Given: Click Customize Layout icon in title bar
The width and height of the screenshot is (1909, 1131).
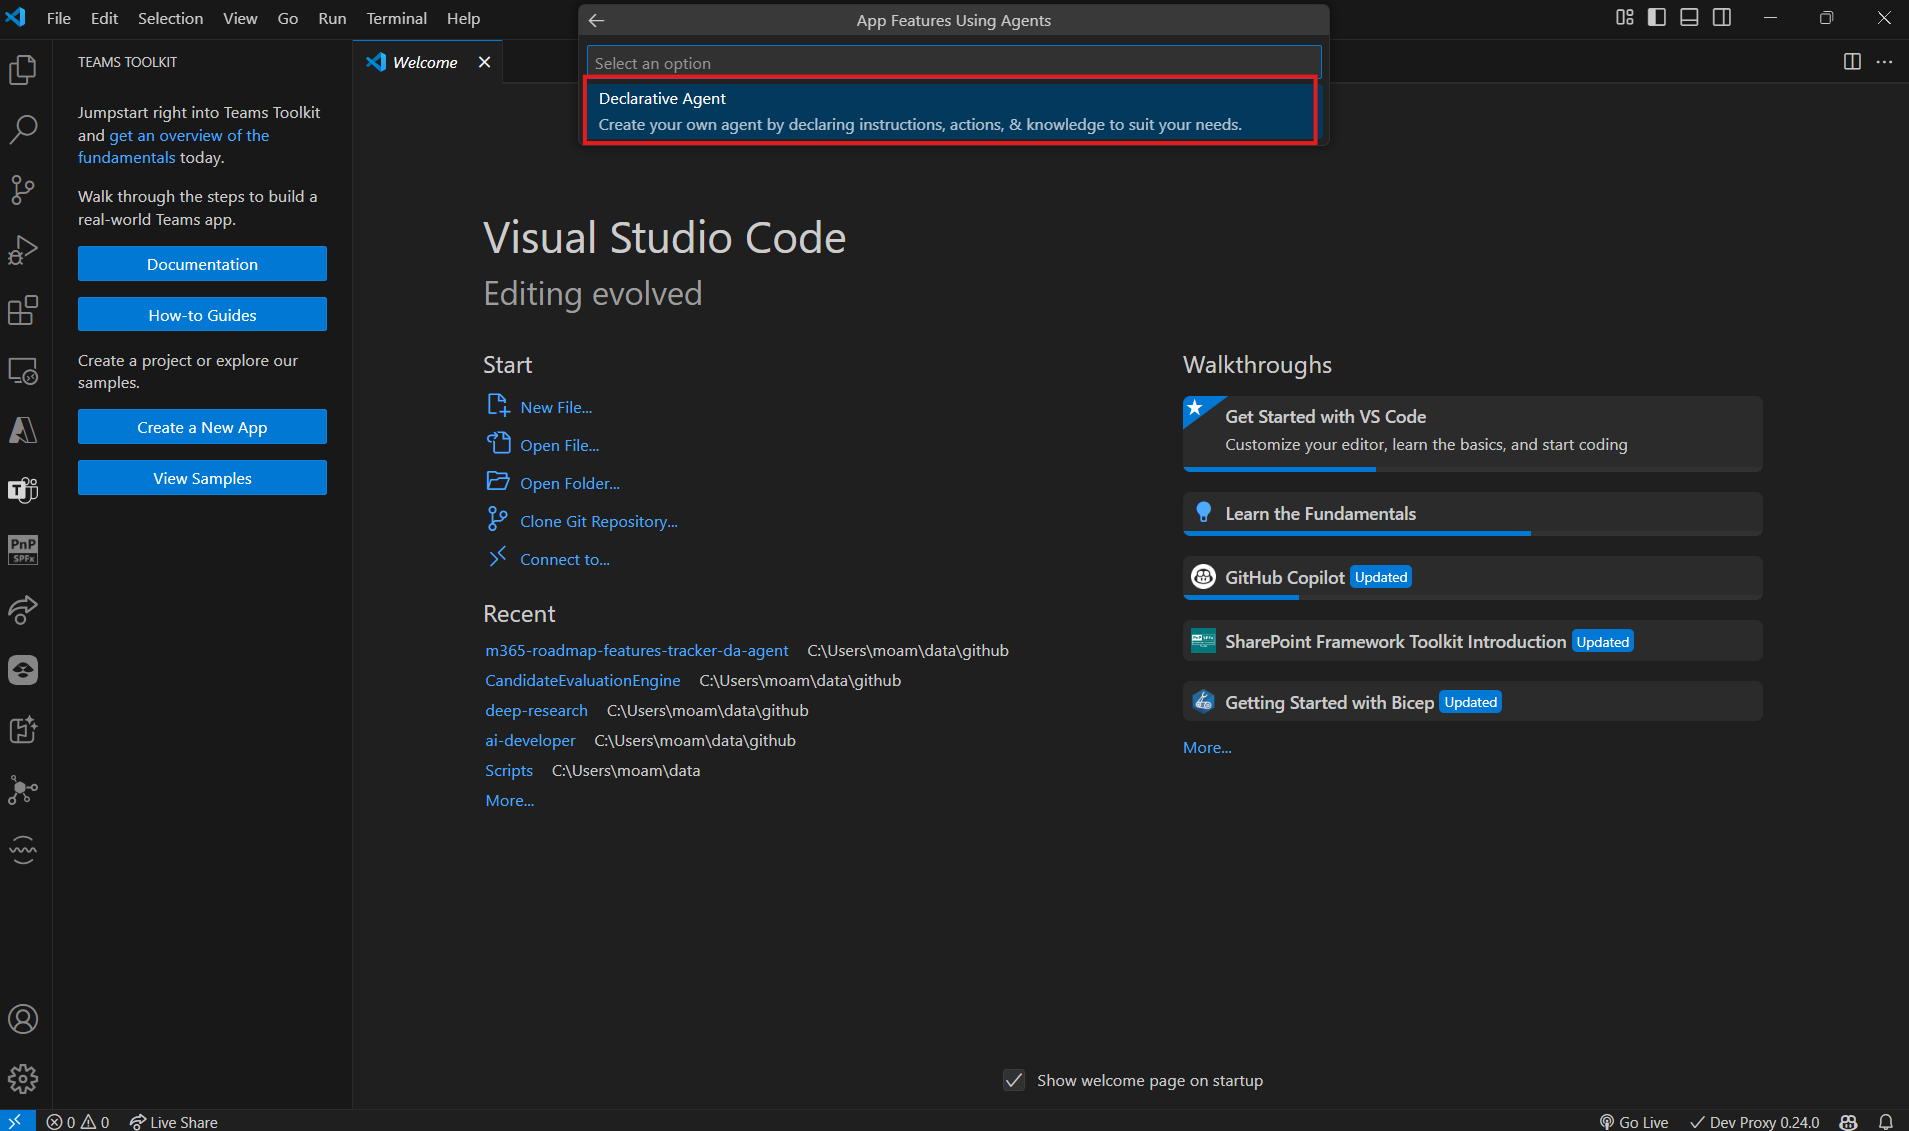Looking at the screenshot, I should pos(1625,18).
